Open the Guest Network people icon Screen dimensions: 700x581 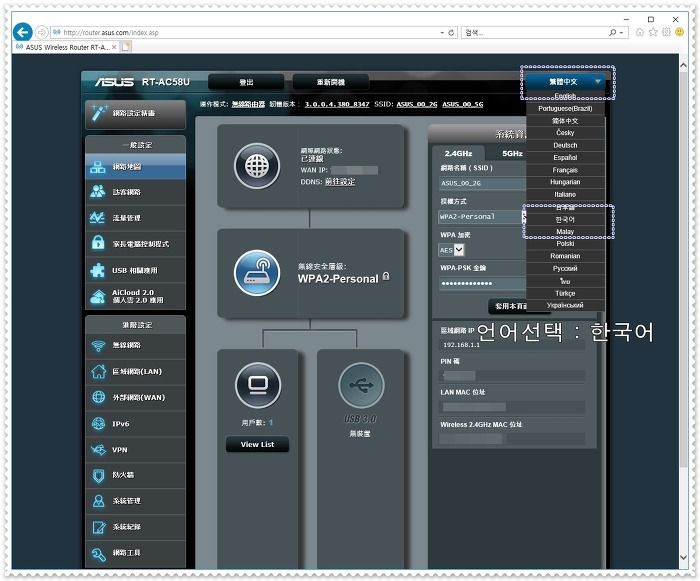[x=97, y=192]
